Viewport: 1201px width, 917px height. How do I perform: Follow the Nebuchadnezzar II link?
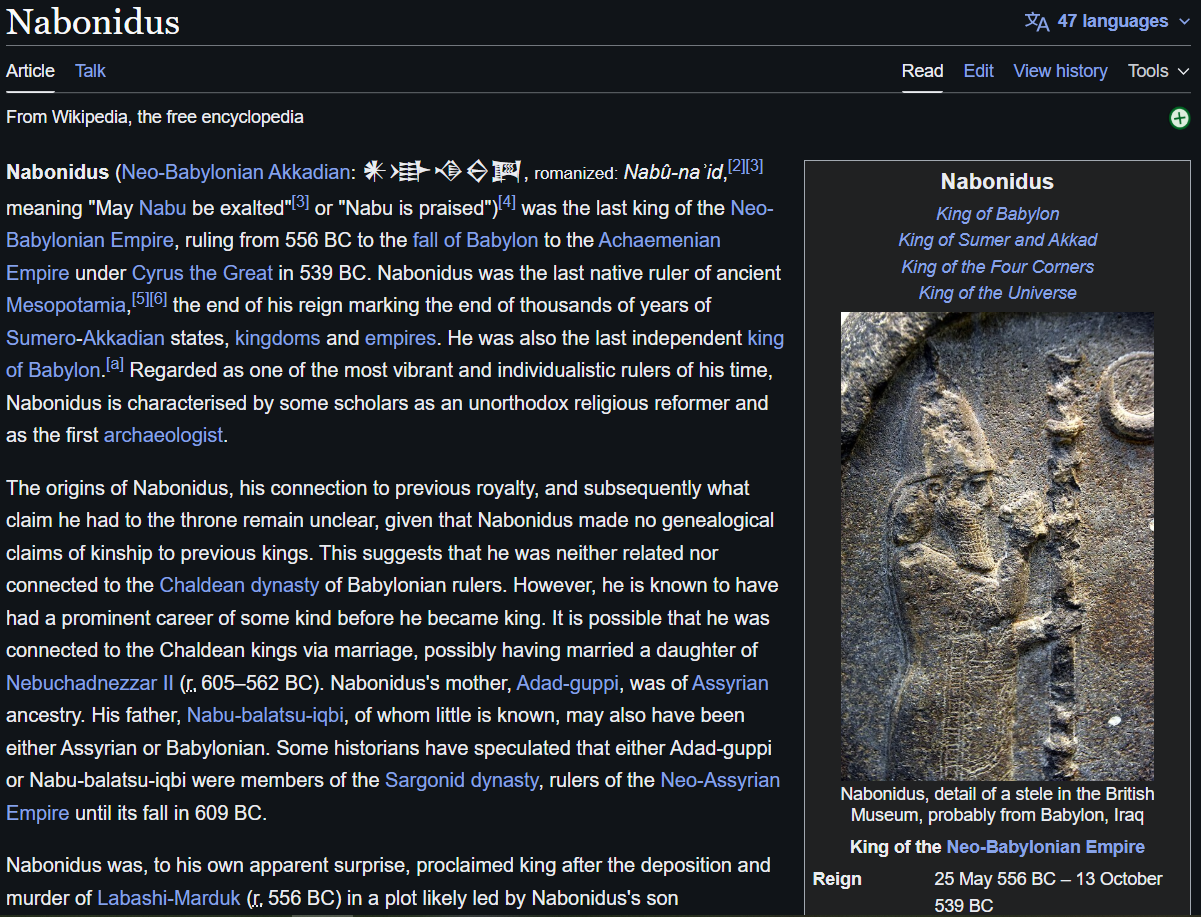(x=90, y=683)
